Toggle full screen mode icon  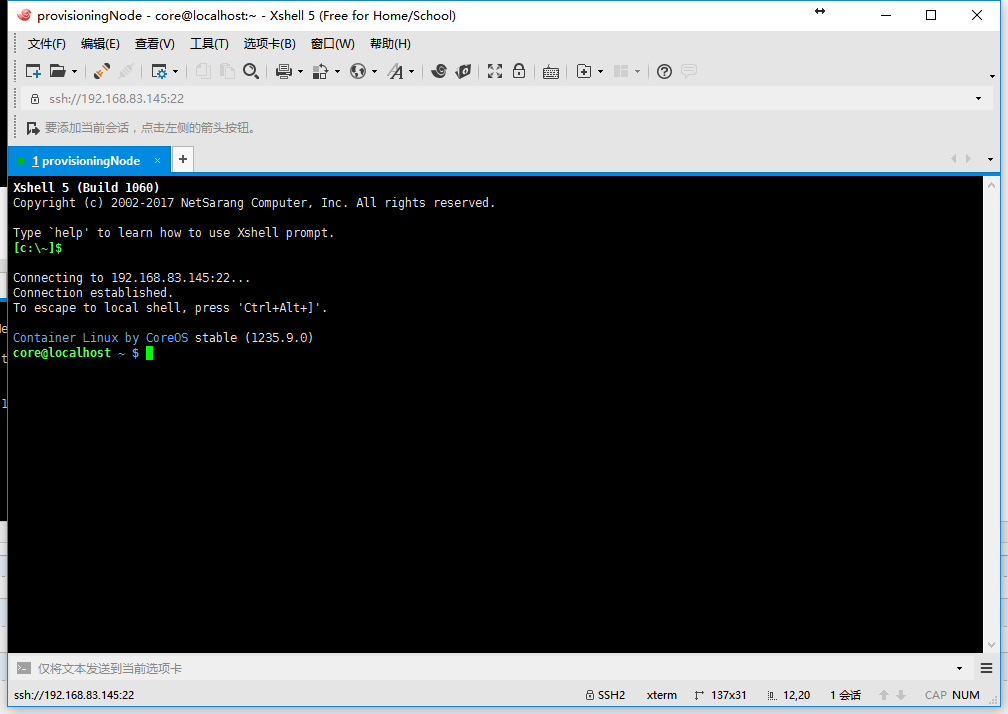495,71
